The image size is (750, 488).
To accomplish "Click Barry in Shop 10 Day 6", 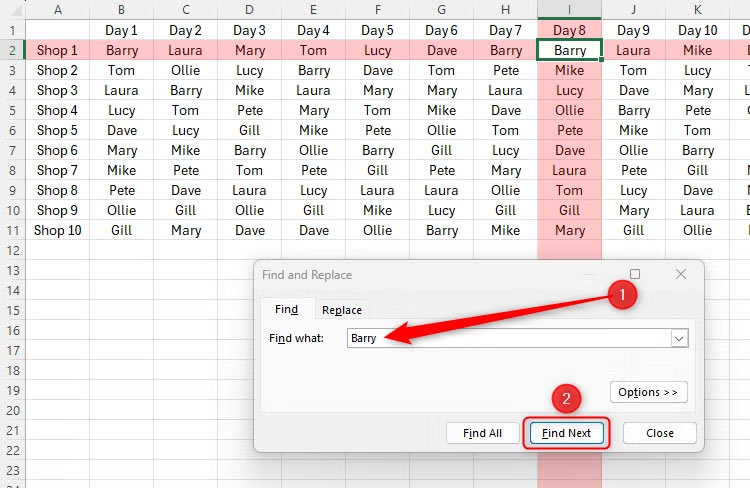I will 441,231.
